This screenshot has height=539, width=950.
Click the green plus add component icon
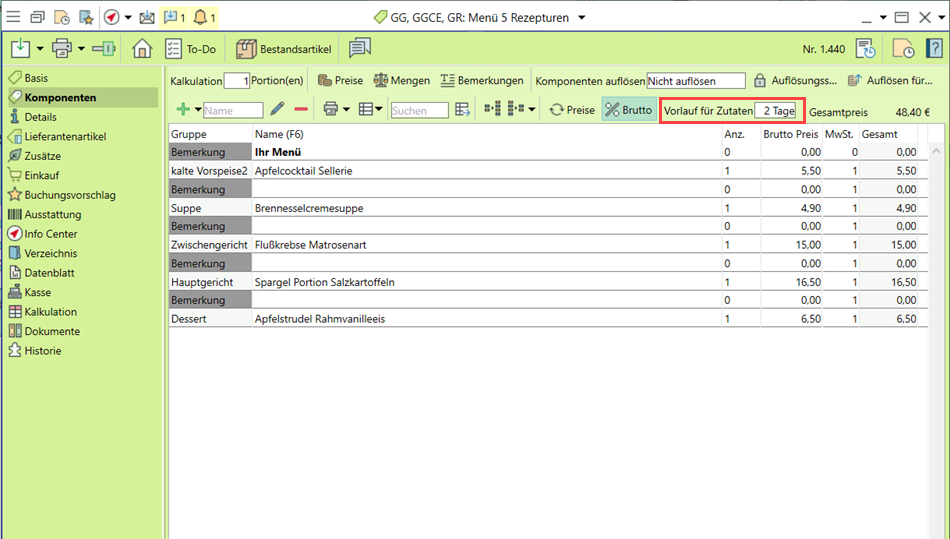[182, 109]
